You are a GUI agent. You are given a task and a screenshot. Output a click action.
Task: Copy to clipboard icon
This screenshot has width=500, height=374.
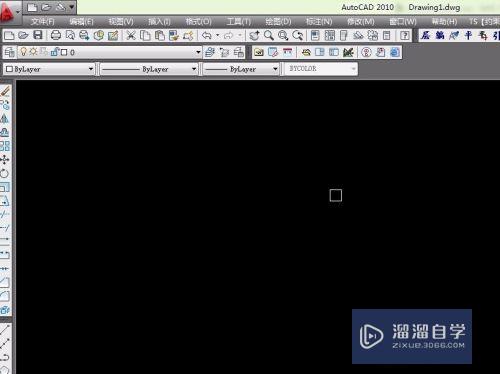(145, 35)
